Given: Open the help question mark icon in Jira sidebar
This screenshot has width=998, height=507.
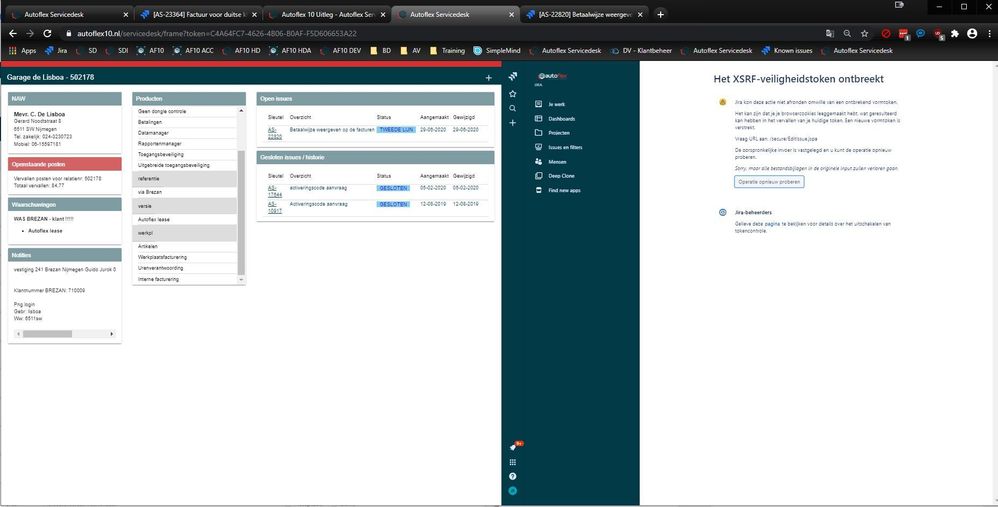Looking at the screenshot, I should click(x=512, y=476).
